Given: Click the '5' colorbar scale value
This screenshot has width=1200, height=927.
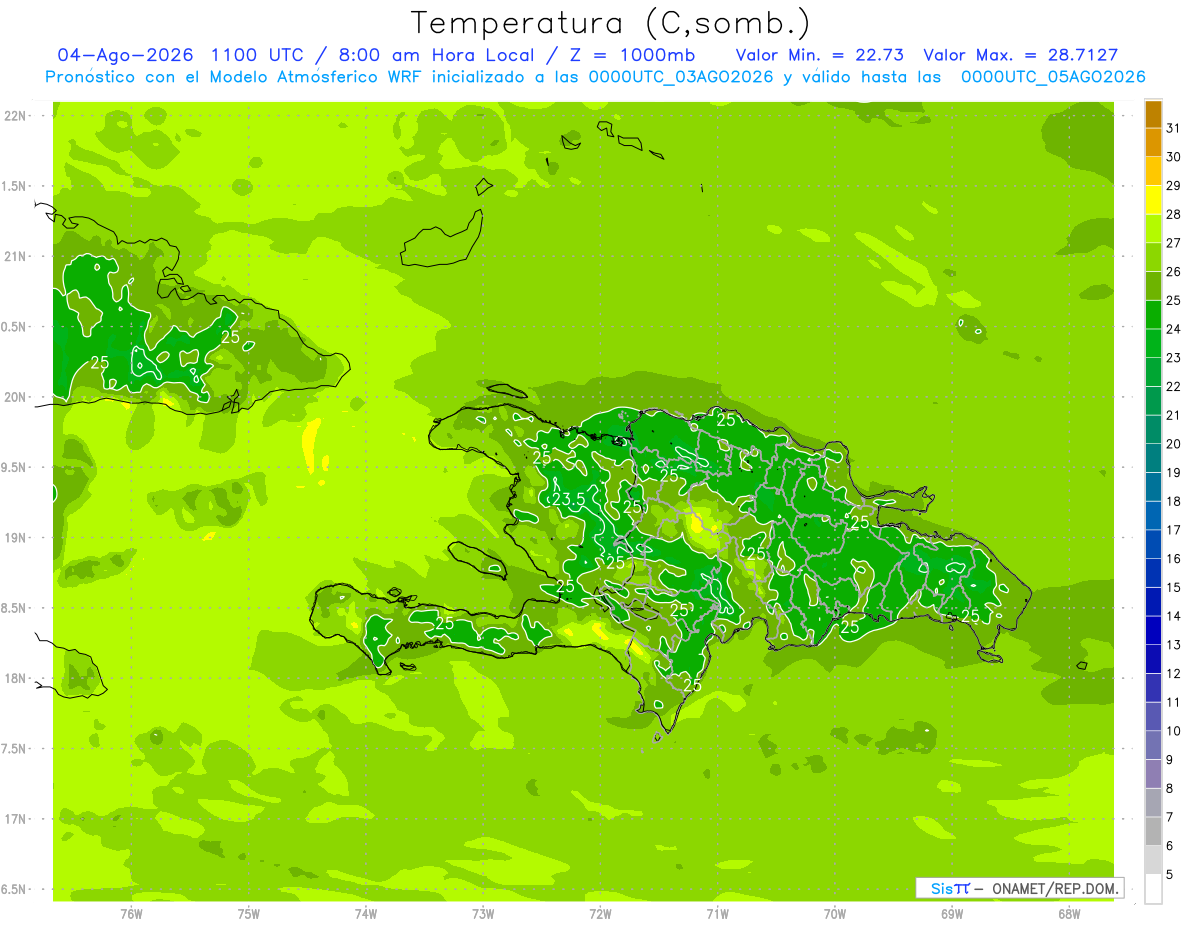Looking at the screenshot, I should pyautogui.click(x=1171, y=875).
